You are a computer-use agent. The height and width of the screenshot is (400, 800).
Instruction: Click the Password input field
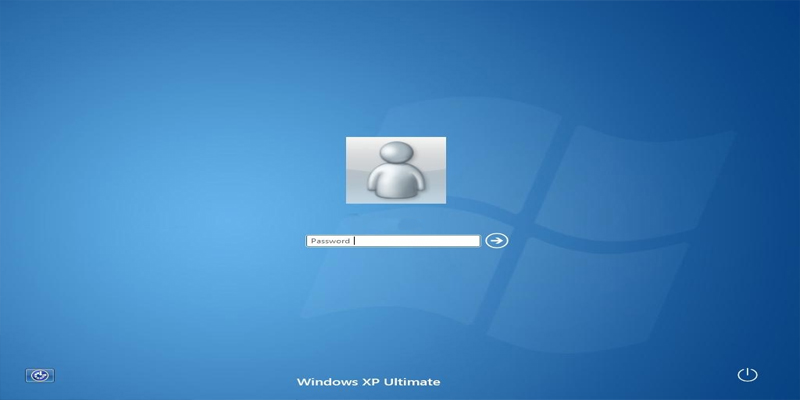393,241
